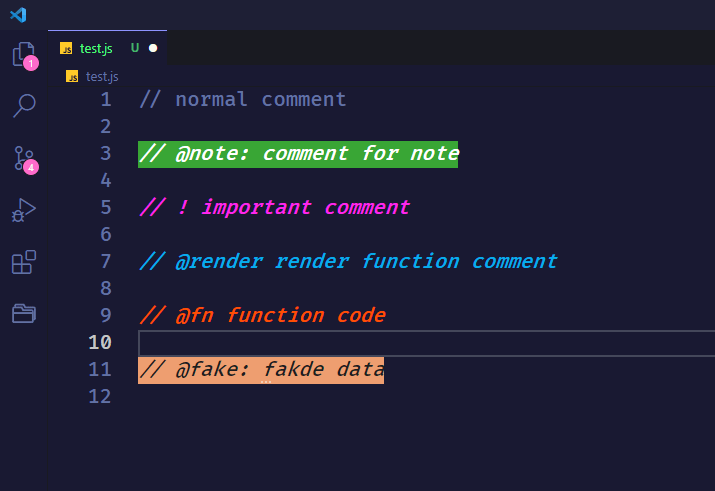Screen dimensions: 715x491
Task: Click line number 2 in gutter
Action: pyautogui.click(x=106, y=126)
